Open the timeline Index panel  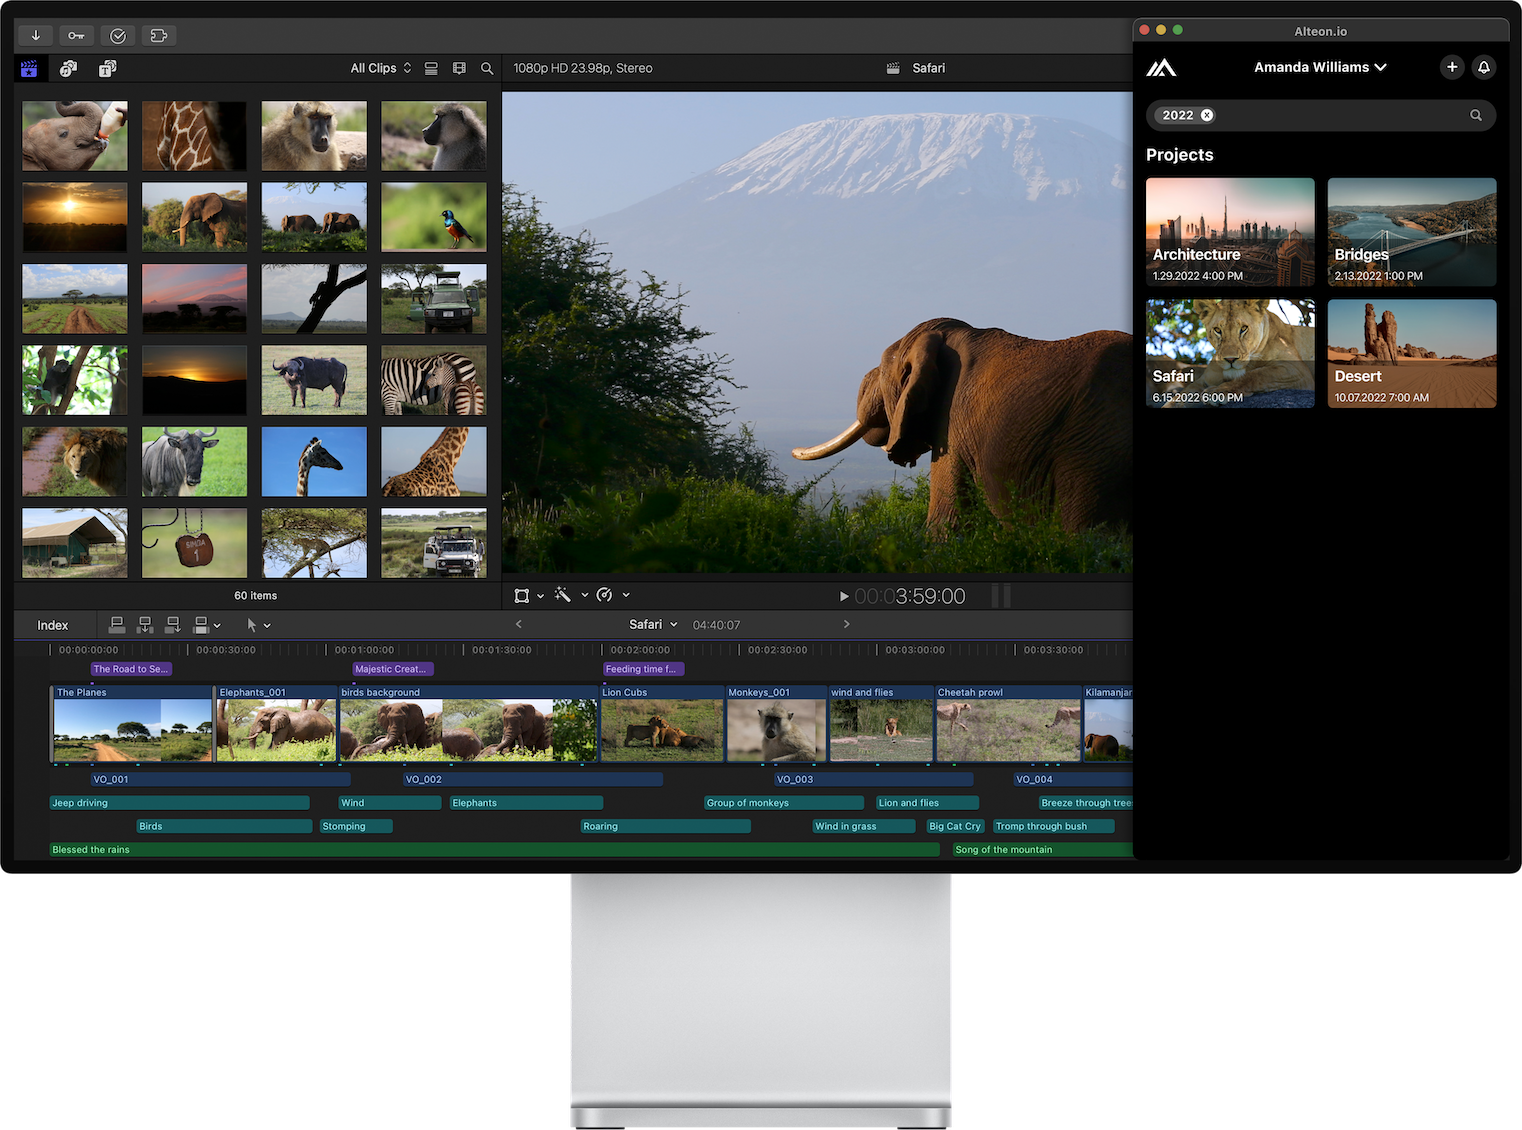[x=53, y=625]
